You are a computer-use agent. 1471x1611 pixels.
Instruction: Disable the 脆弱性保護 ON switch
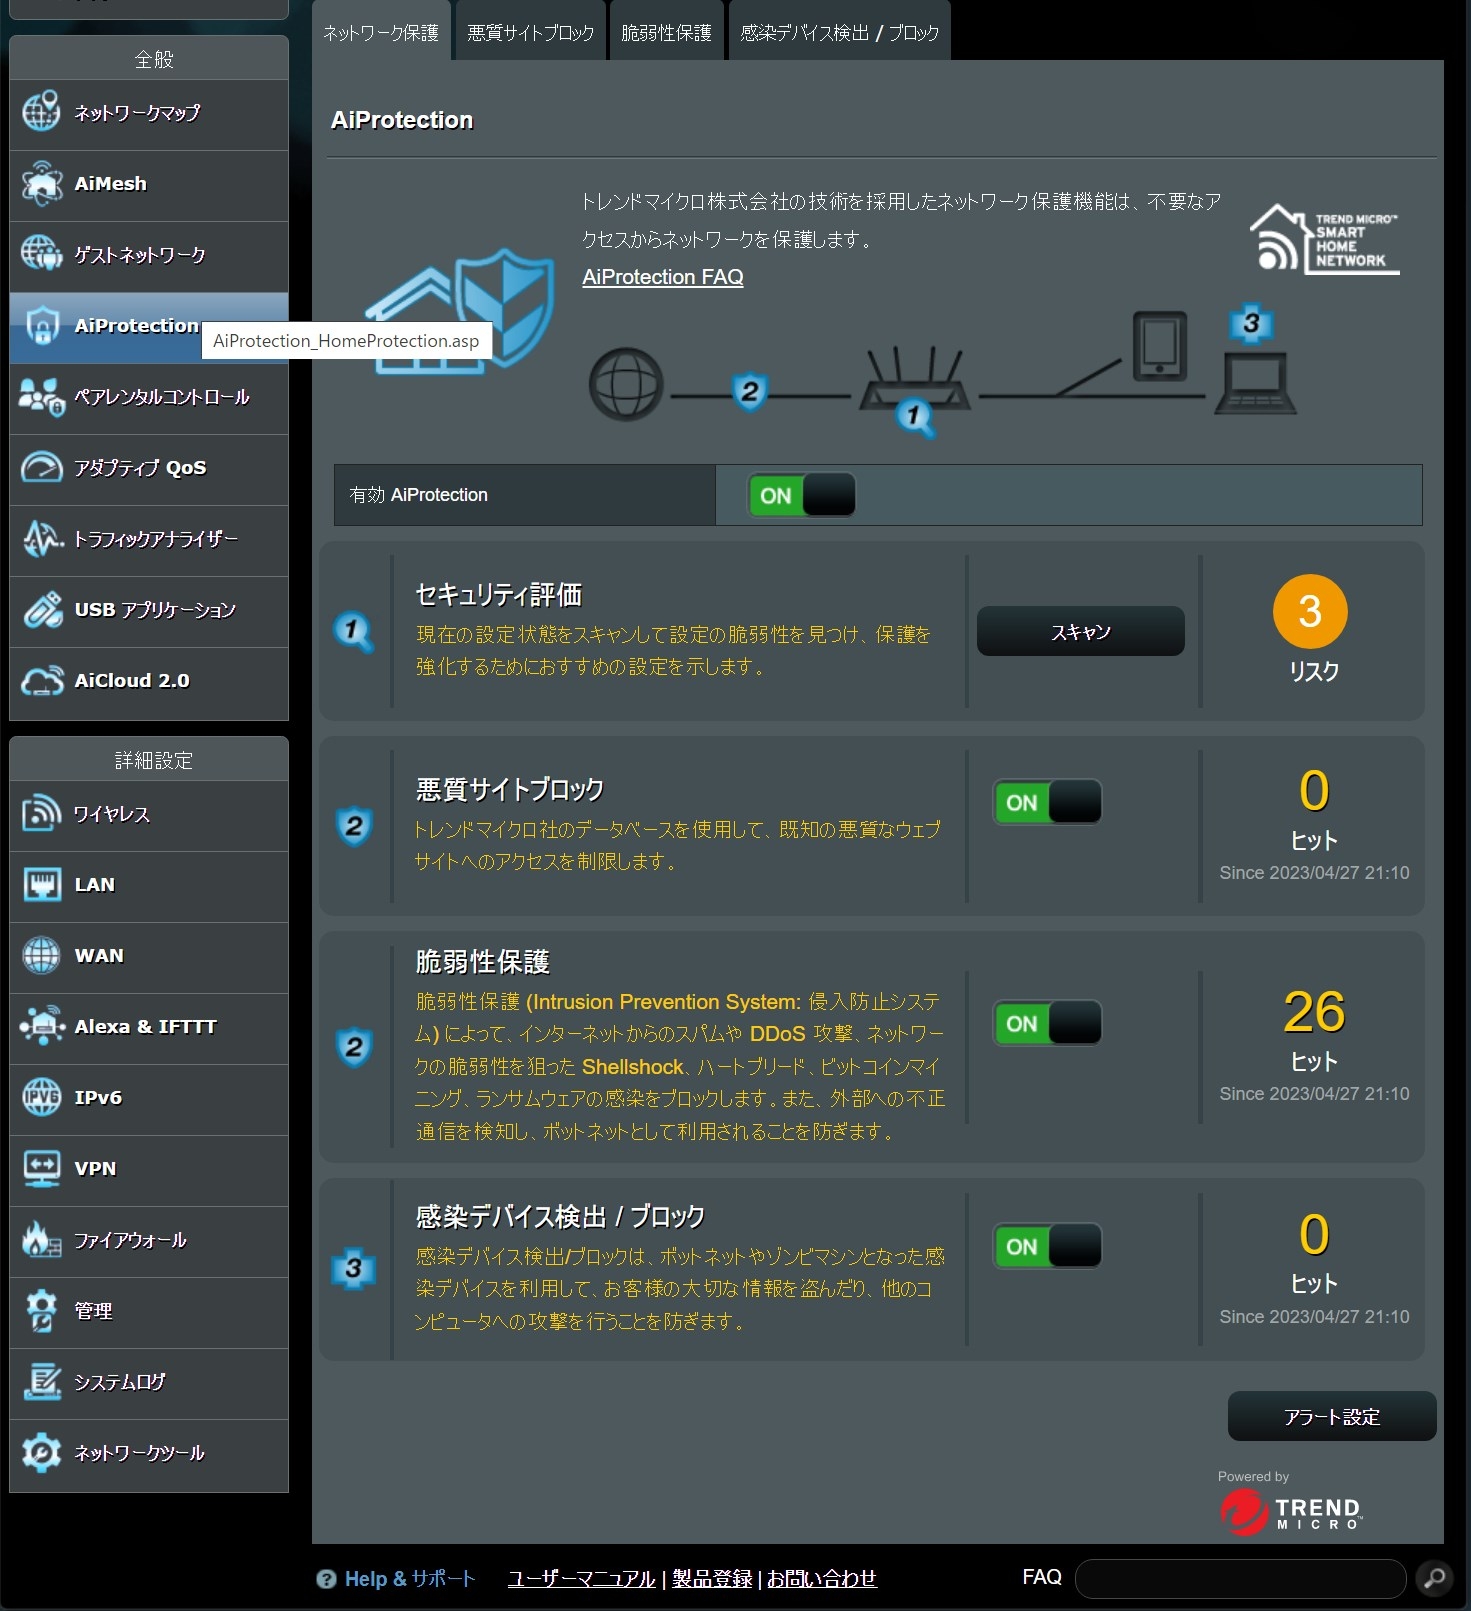click(x=1047, y=1023)
